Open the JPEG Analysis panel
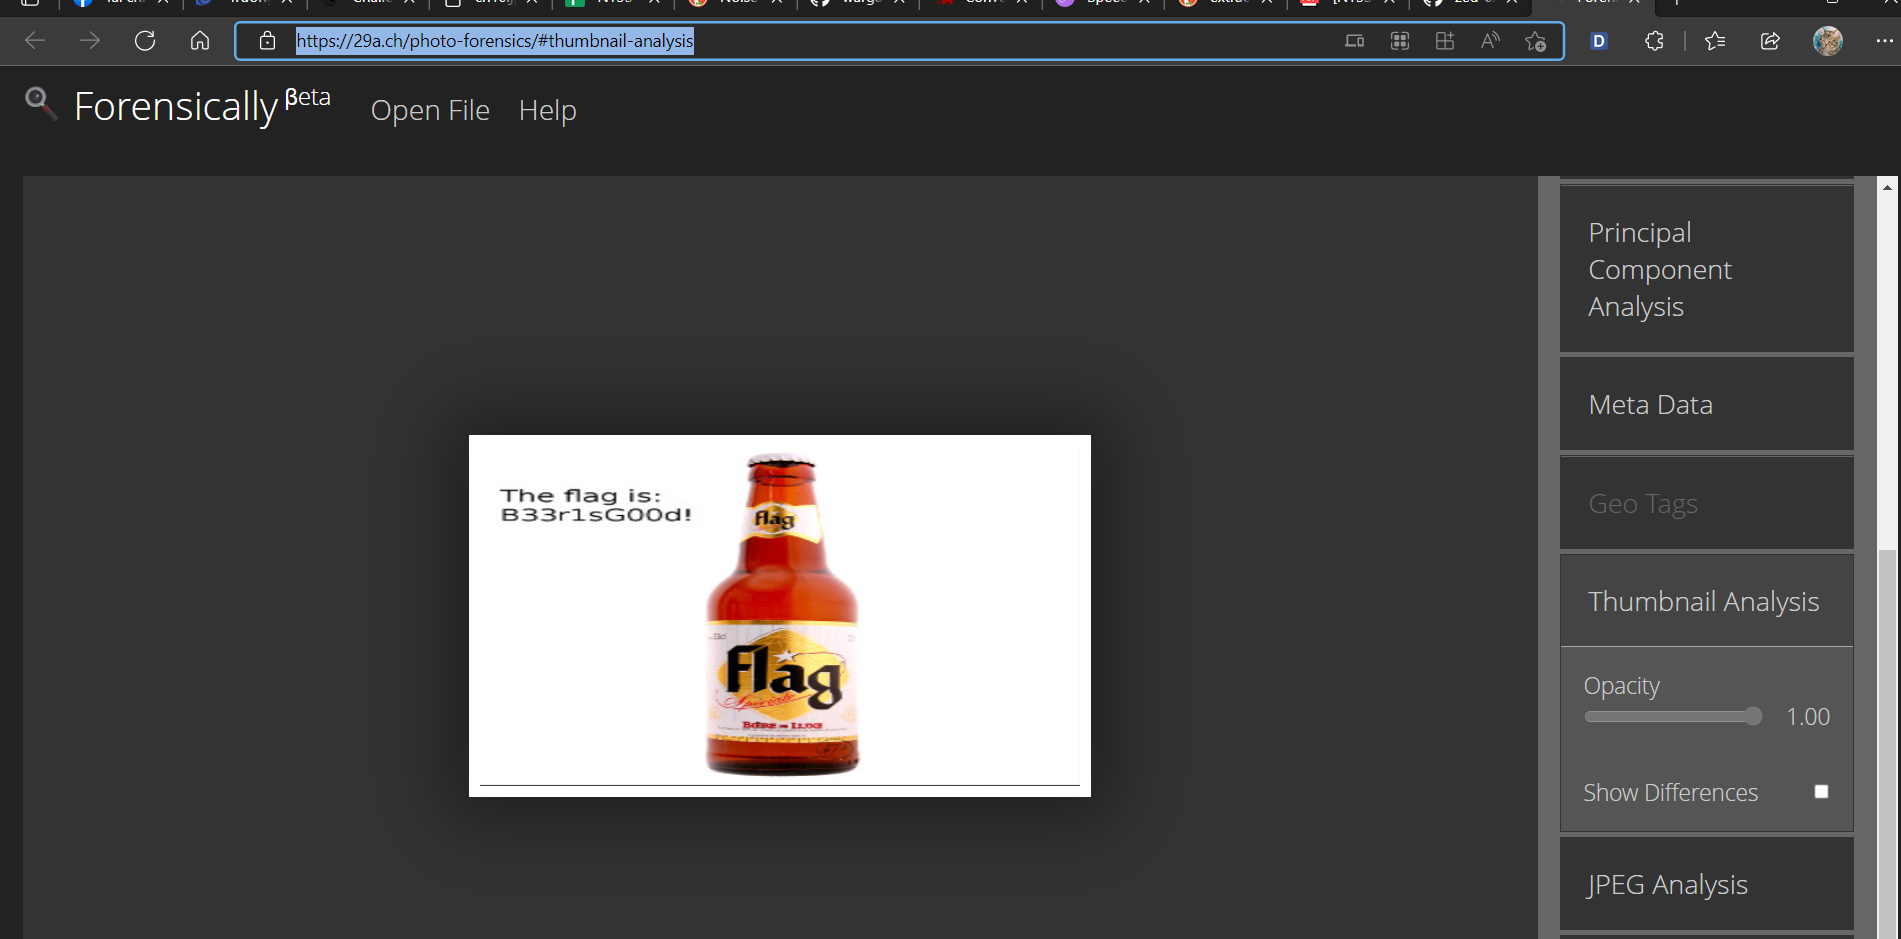 pyautogui.click(x=1706, y=884)
